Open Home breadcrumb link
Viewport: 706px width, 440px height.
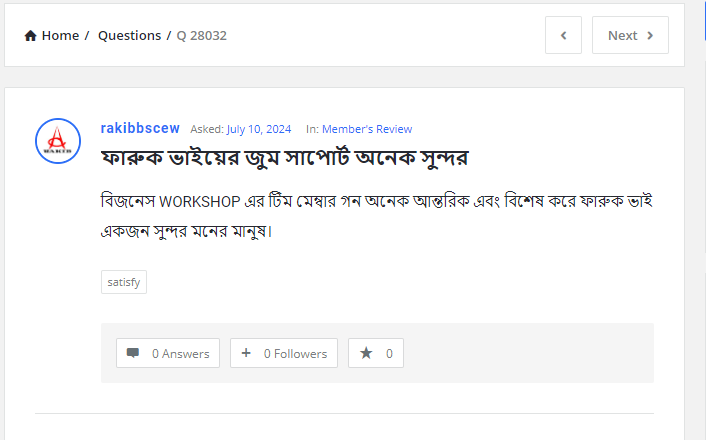point(60,36)
